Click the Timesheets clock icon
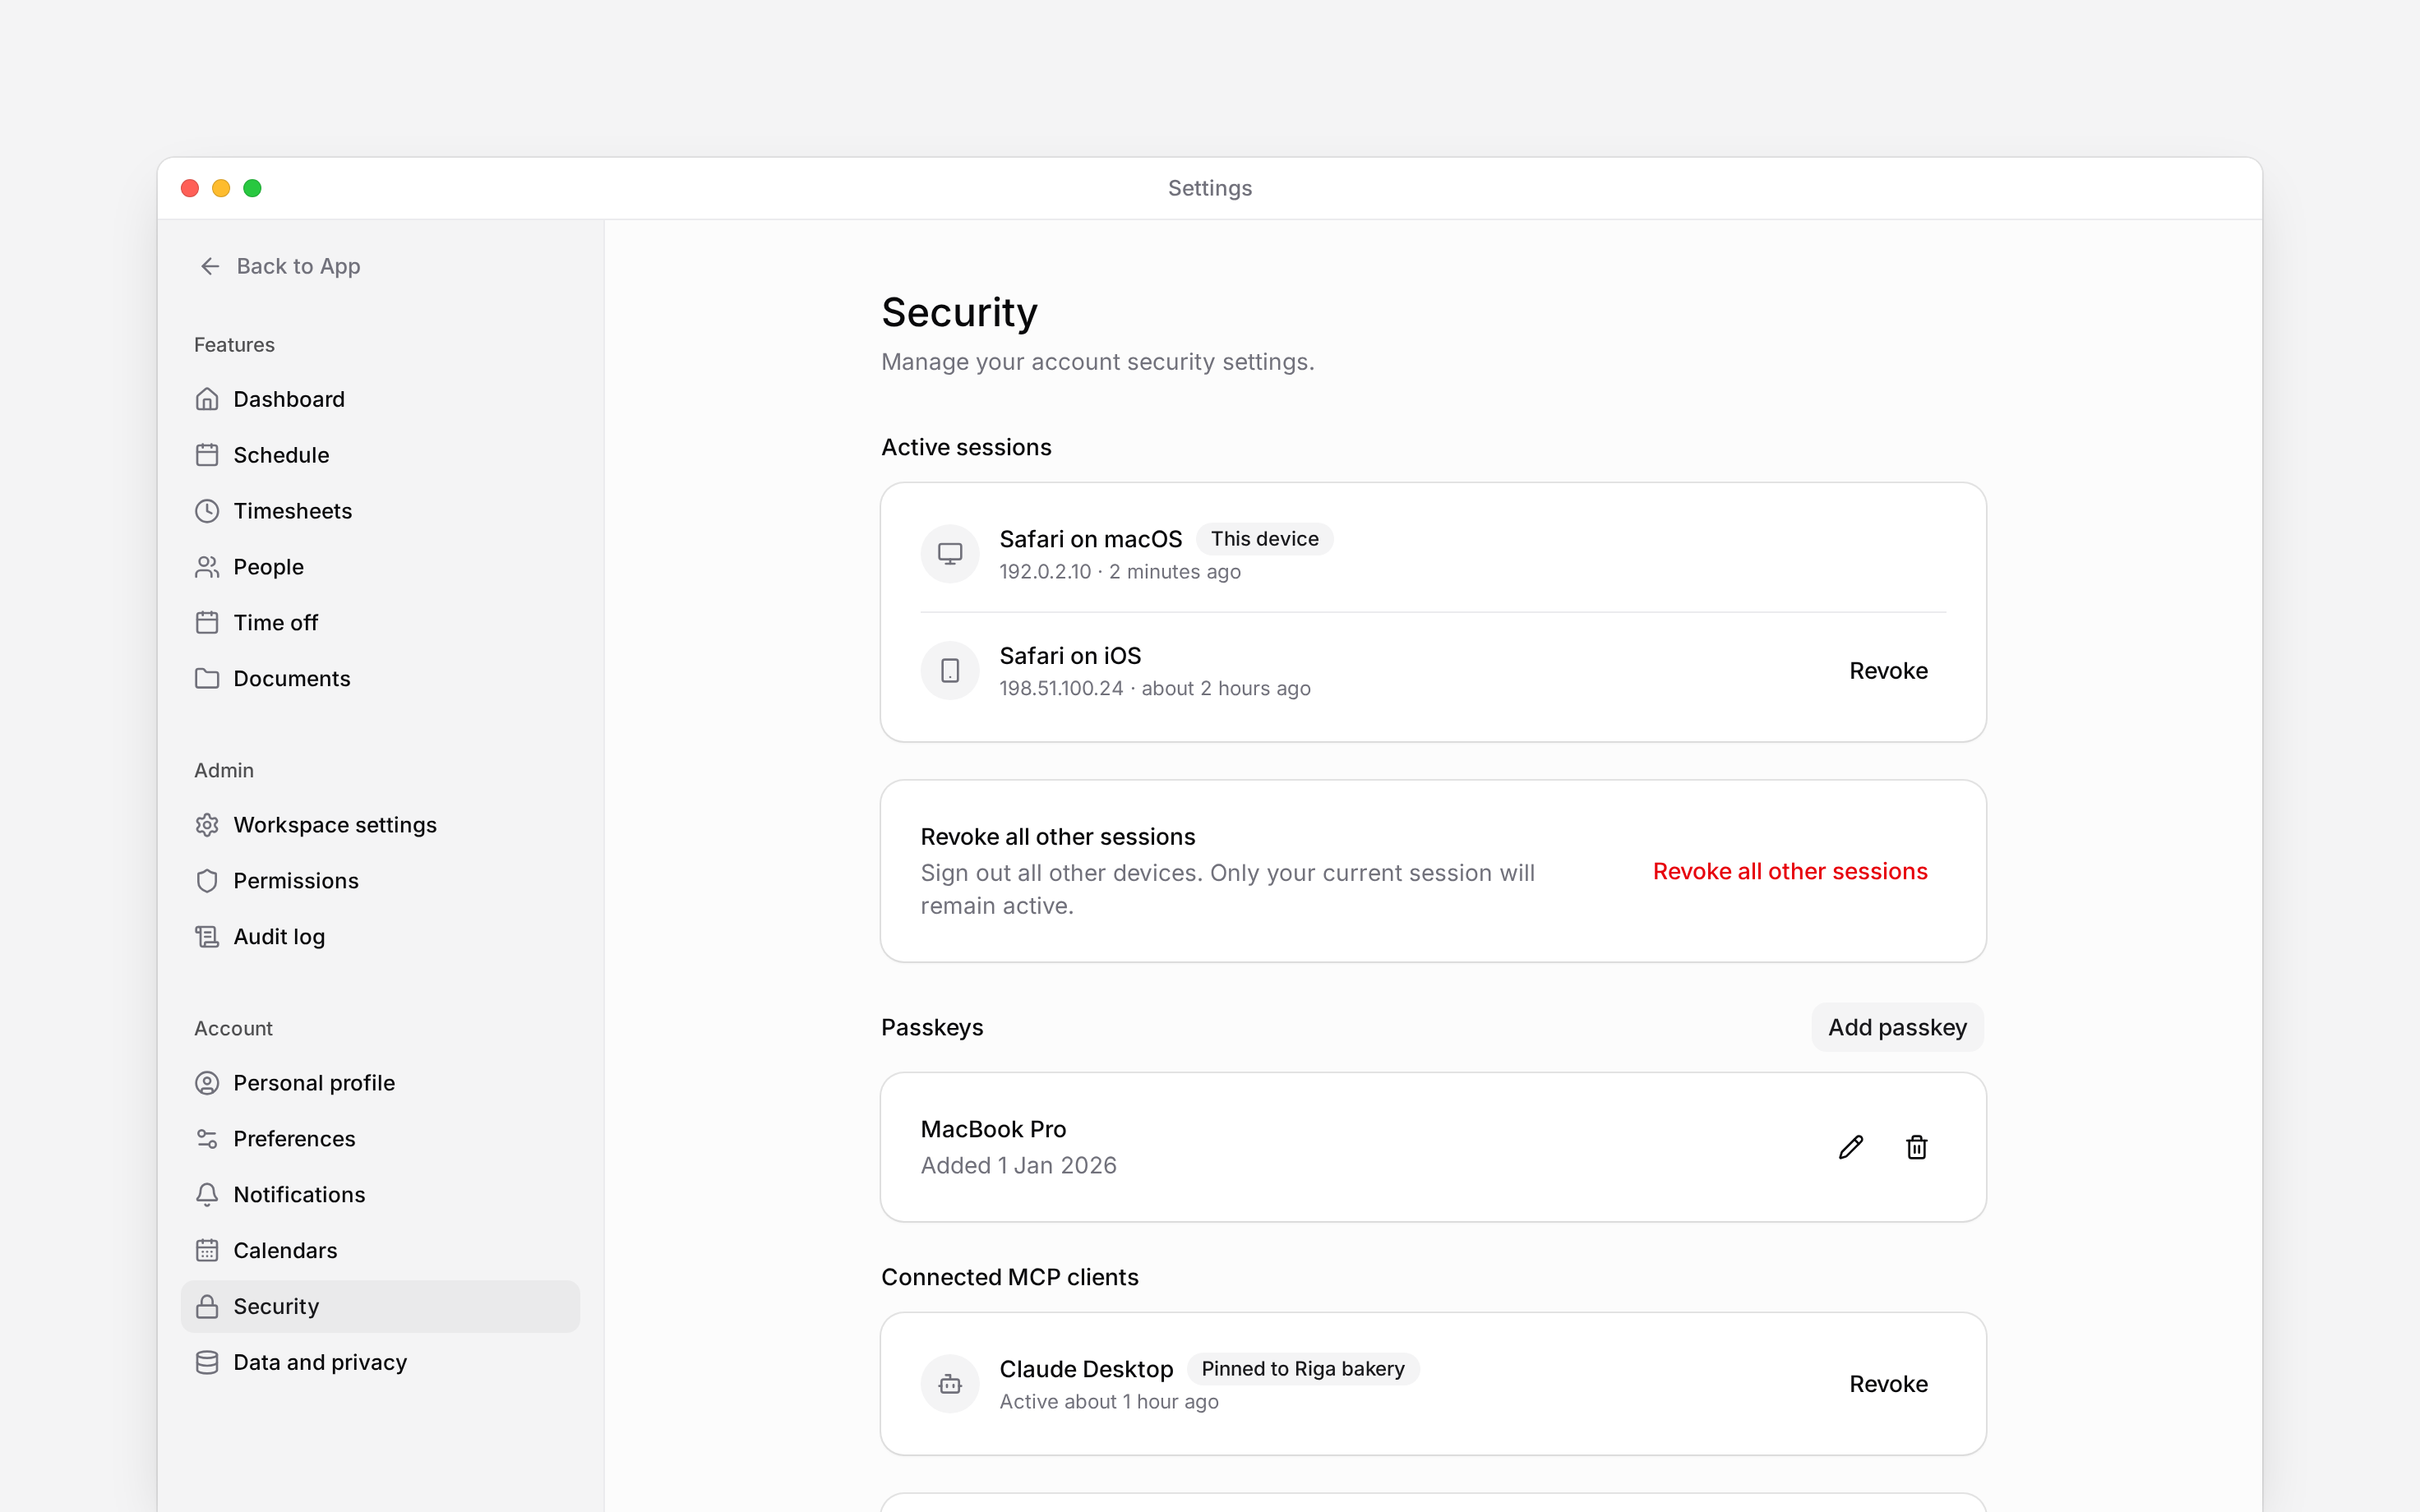 pos(207,511)
